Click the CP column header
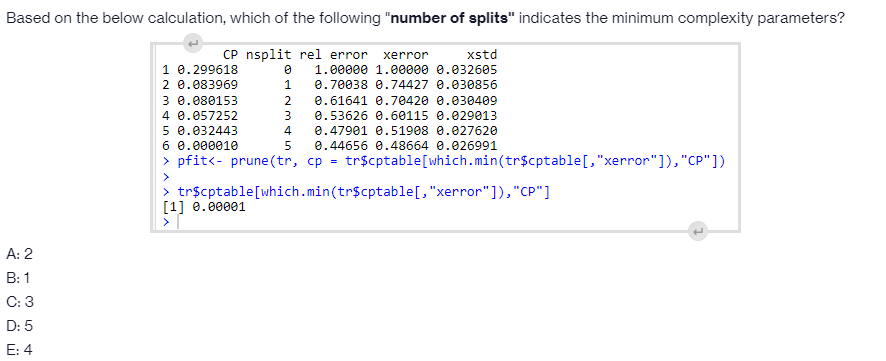The height and width of the screenshot is (361, 886). pos(231,55)
